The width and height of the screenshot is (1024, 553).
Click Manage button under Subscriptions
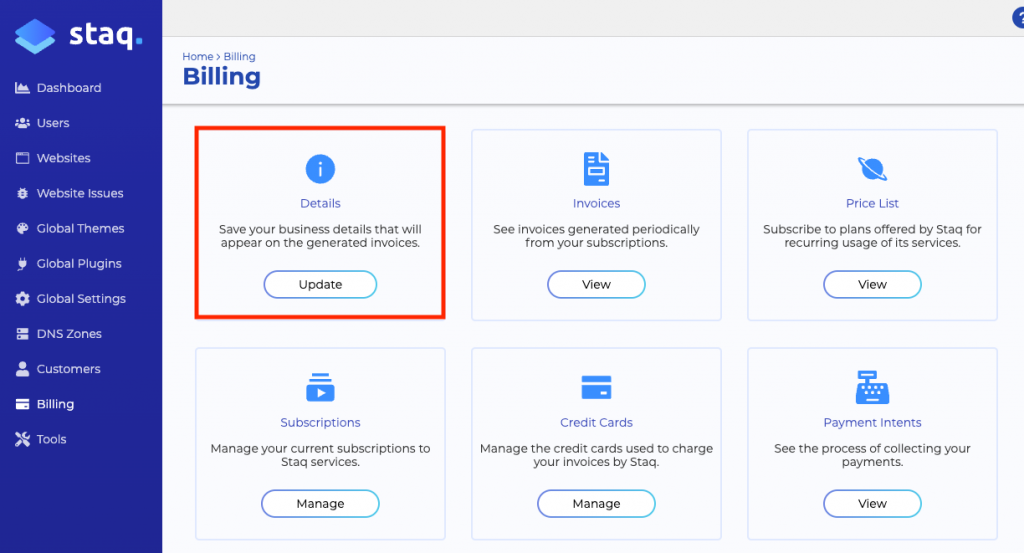pyautogui.click(x=320, y=504)
